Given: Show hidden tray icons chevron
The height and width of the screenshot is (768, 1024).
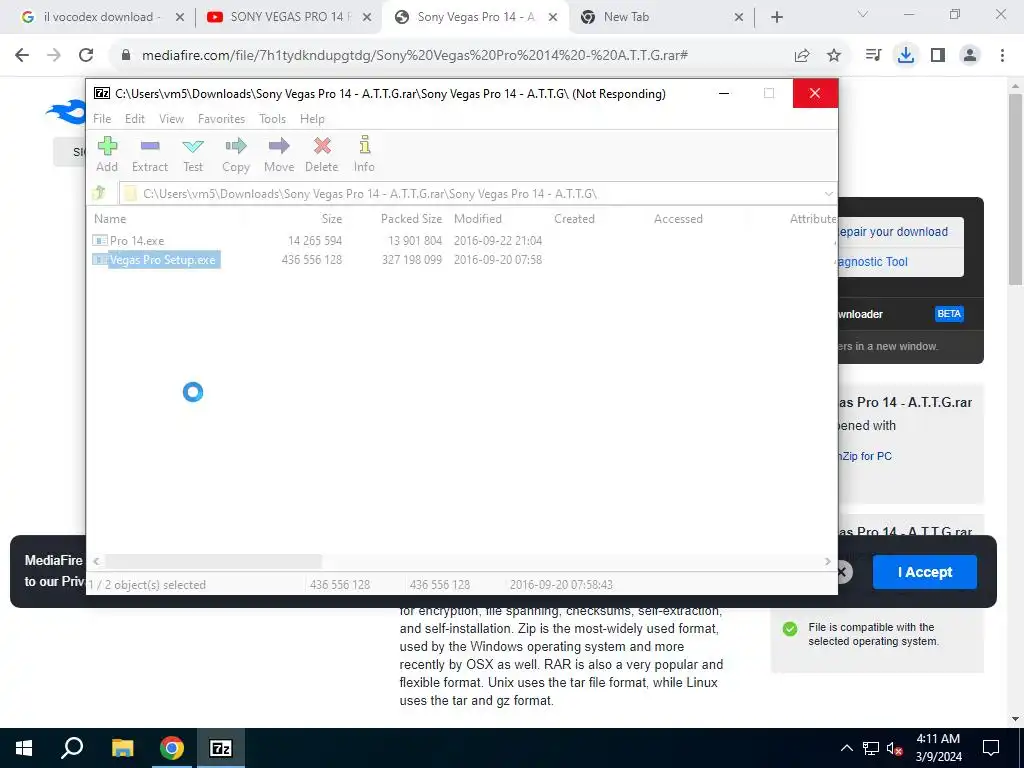Looking at the screenshot, I should (x=846, y=748).
